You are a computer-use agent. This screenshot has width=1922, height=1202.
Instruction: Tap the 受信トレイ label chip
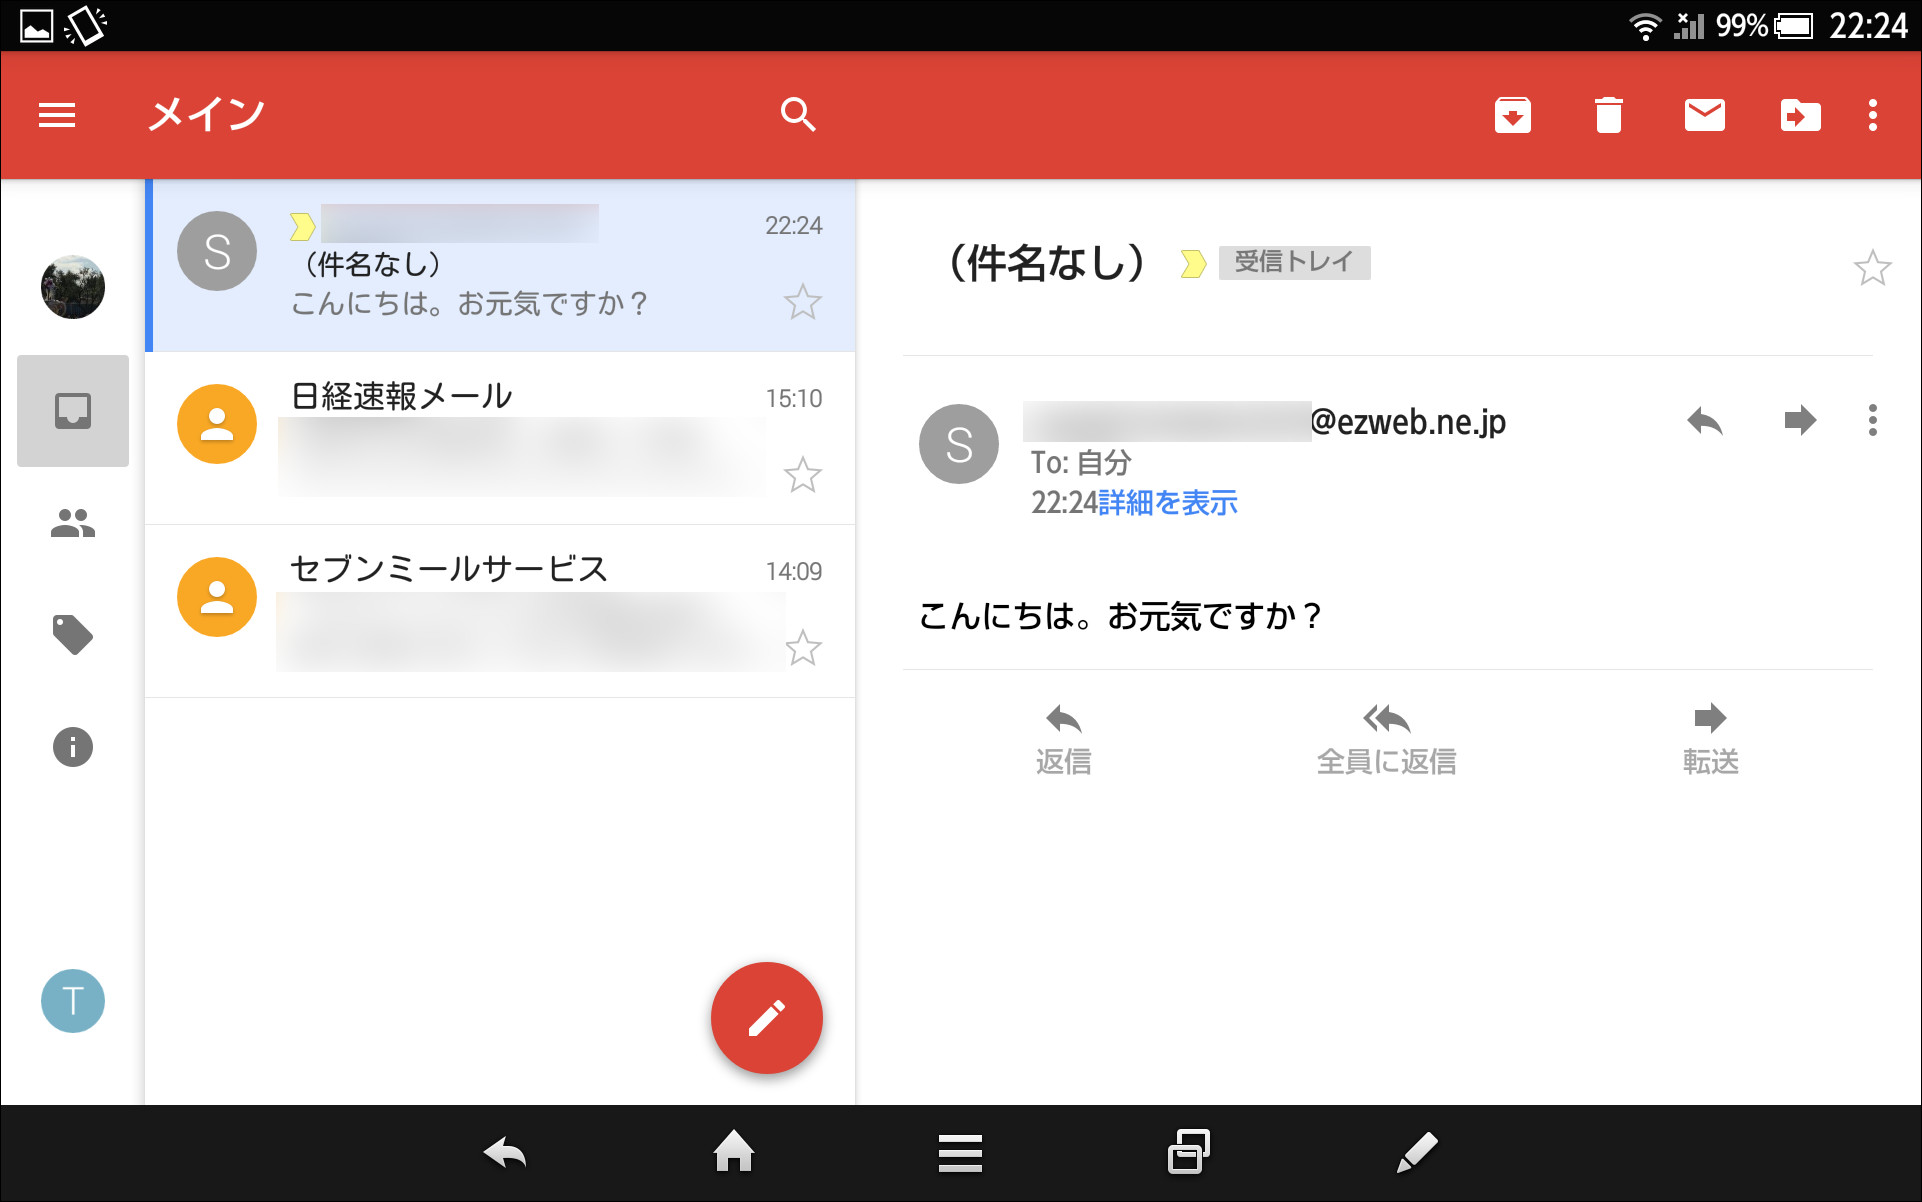click(x=1294, y=262)
